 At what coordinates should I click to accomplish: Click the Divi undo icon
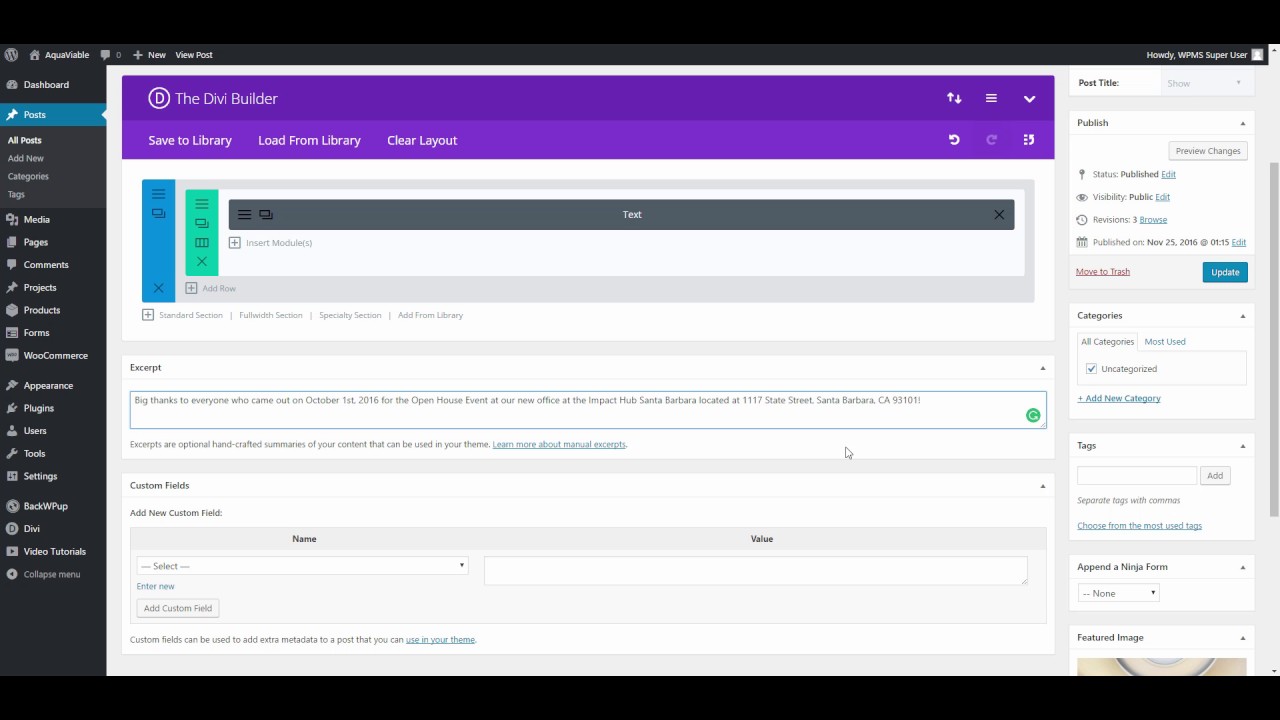pos(954,140)
